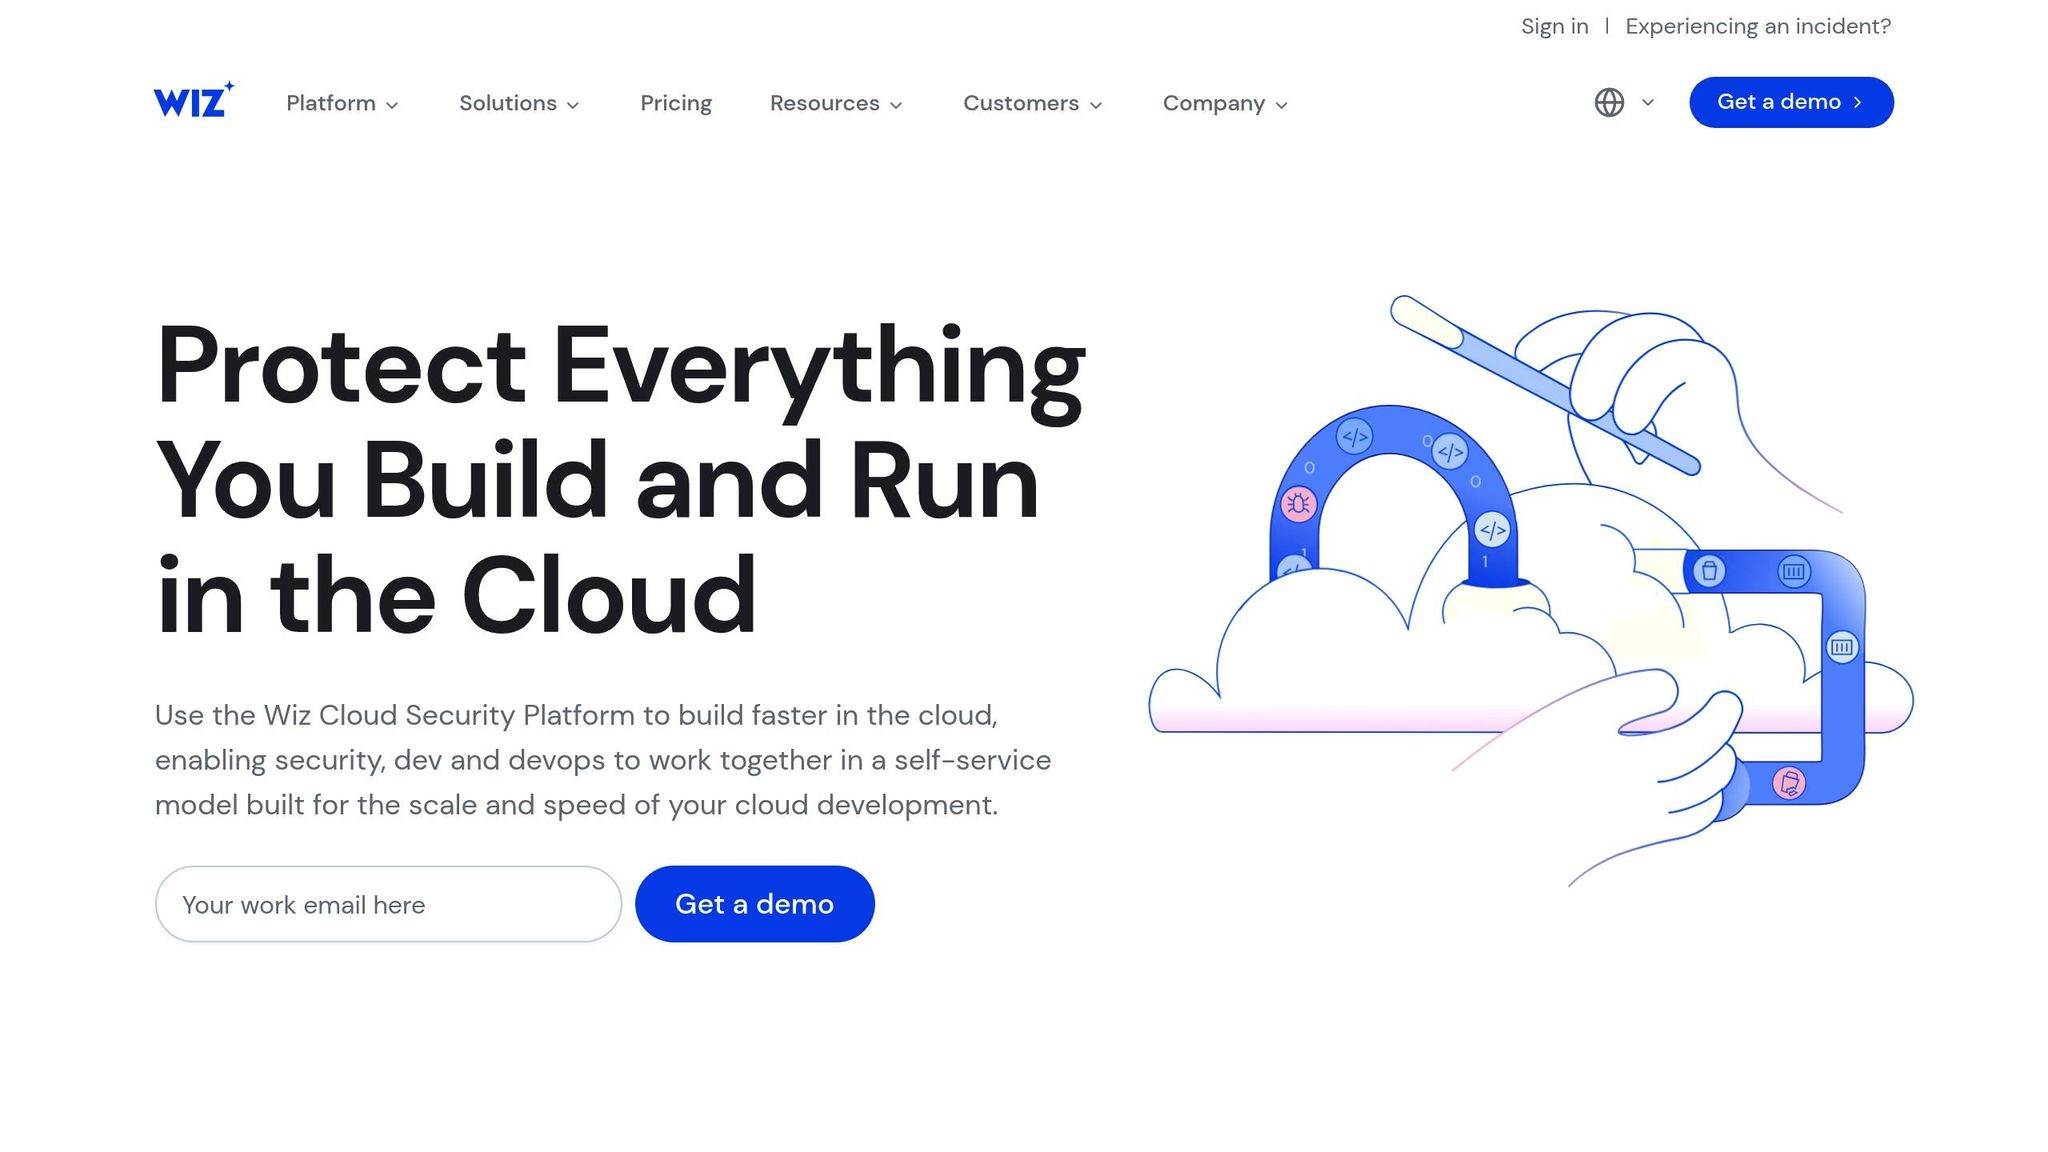Expand the chevron next to the globe

coord(1648,102)
